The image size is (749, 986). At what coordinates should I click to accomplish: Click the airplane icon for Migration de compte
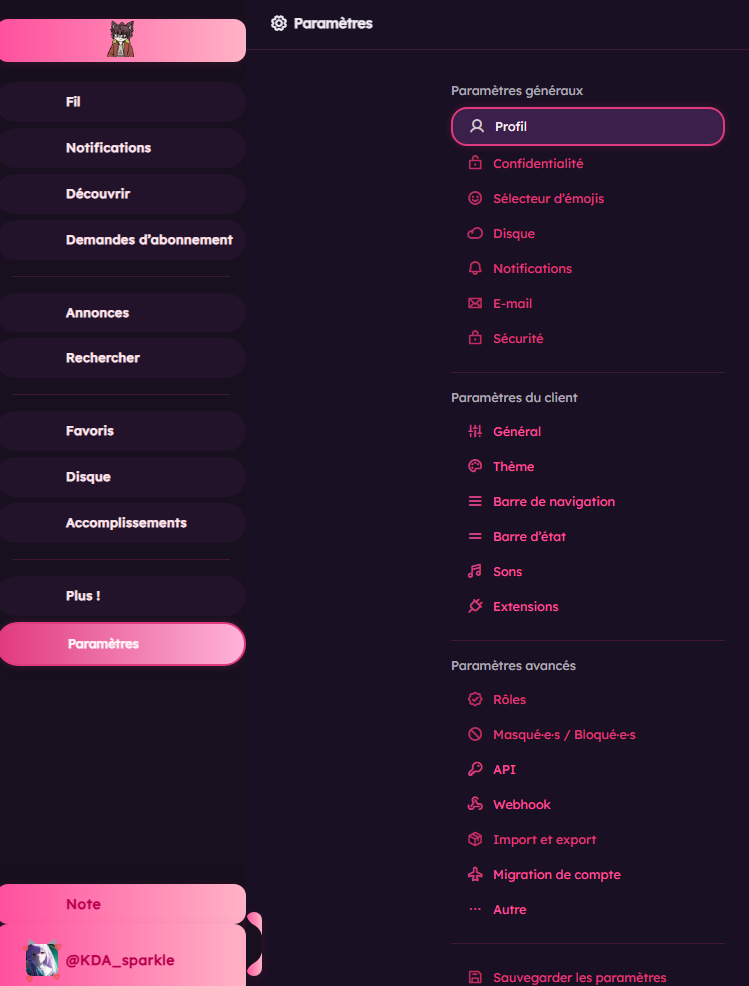click(475, 875)
